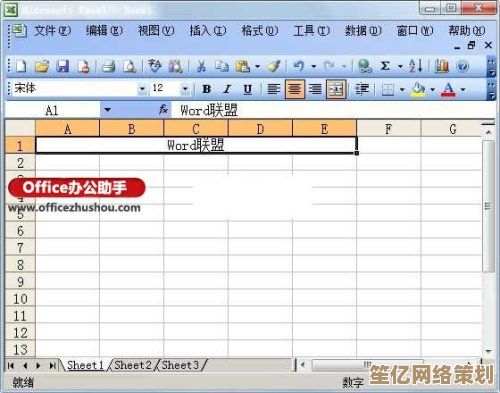
Task: Cut selection with scissors icon
Action: coord(201,66)
